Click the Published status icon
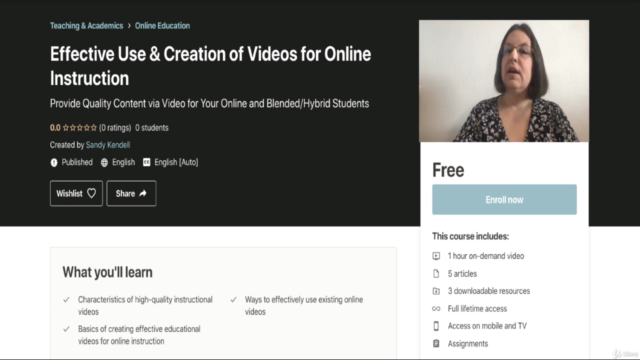 point(54,162)
